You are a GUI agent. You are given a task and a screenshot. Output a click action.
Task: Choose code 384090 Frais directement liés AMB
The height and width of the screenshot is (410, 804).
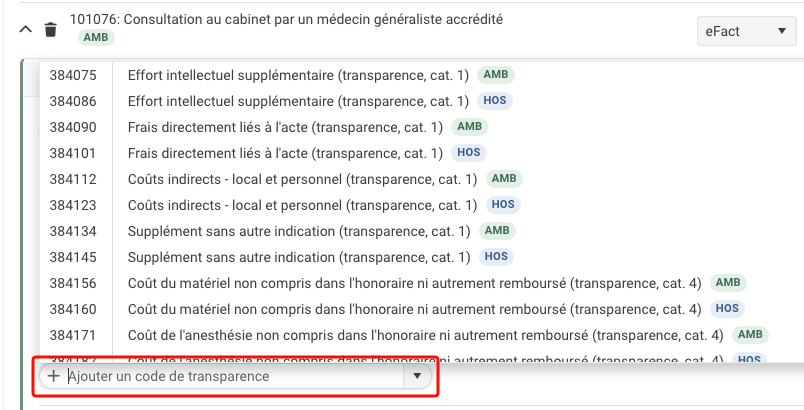[421, 127]
